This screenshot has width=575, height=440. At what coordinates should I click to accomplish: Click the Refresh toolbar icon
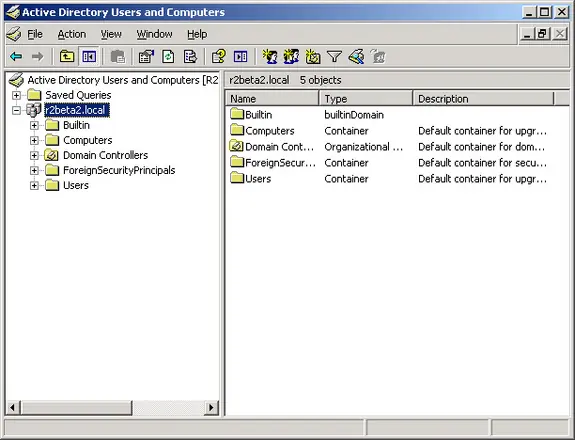(x=168, y=56)
